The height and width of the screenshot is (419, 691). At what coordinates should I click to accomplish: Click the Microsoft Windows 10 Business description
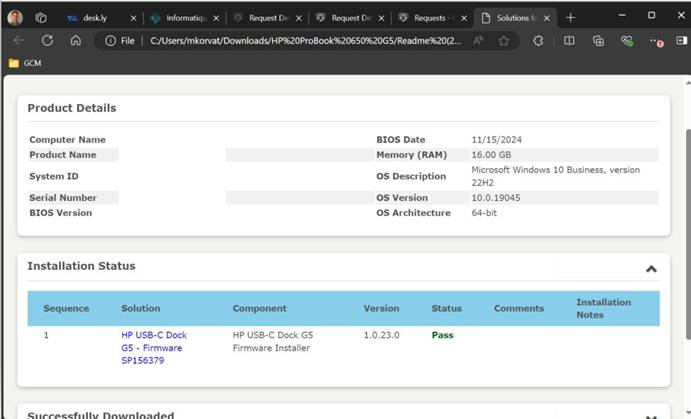pos(555,176)
